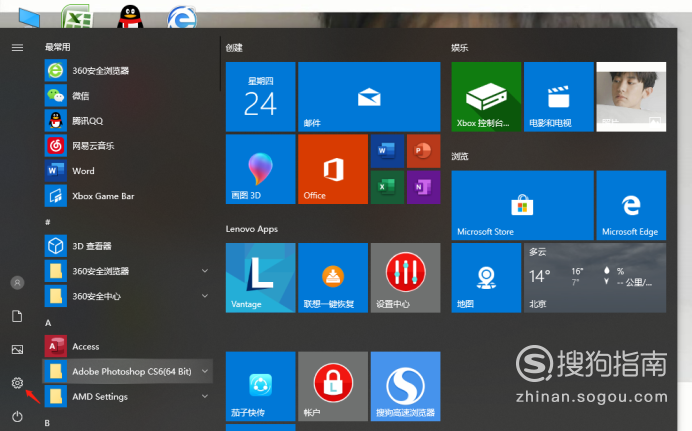
Task: Click the Power button in the sidebar
Action: (17, 416)
